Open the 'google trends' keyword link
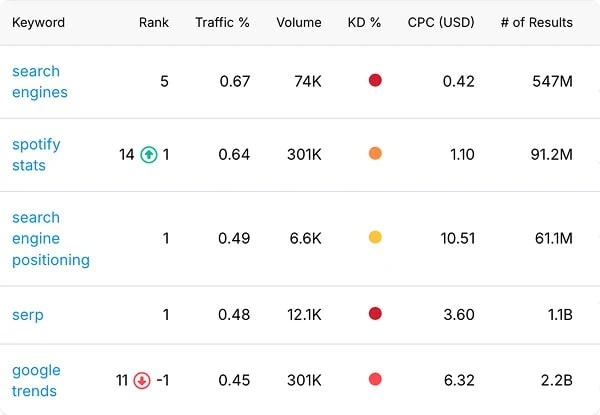600x415 pixels. coord(36,381)
